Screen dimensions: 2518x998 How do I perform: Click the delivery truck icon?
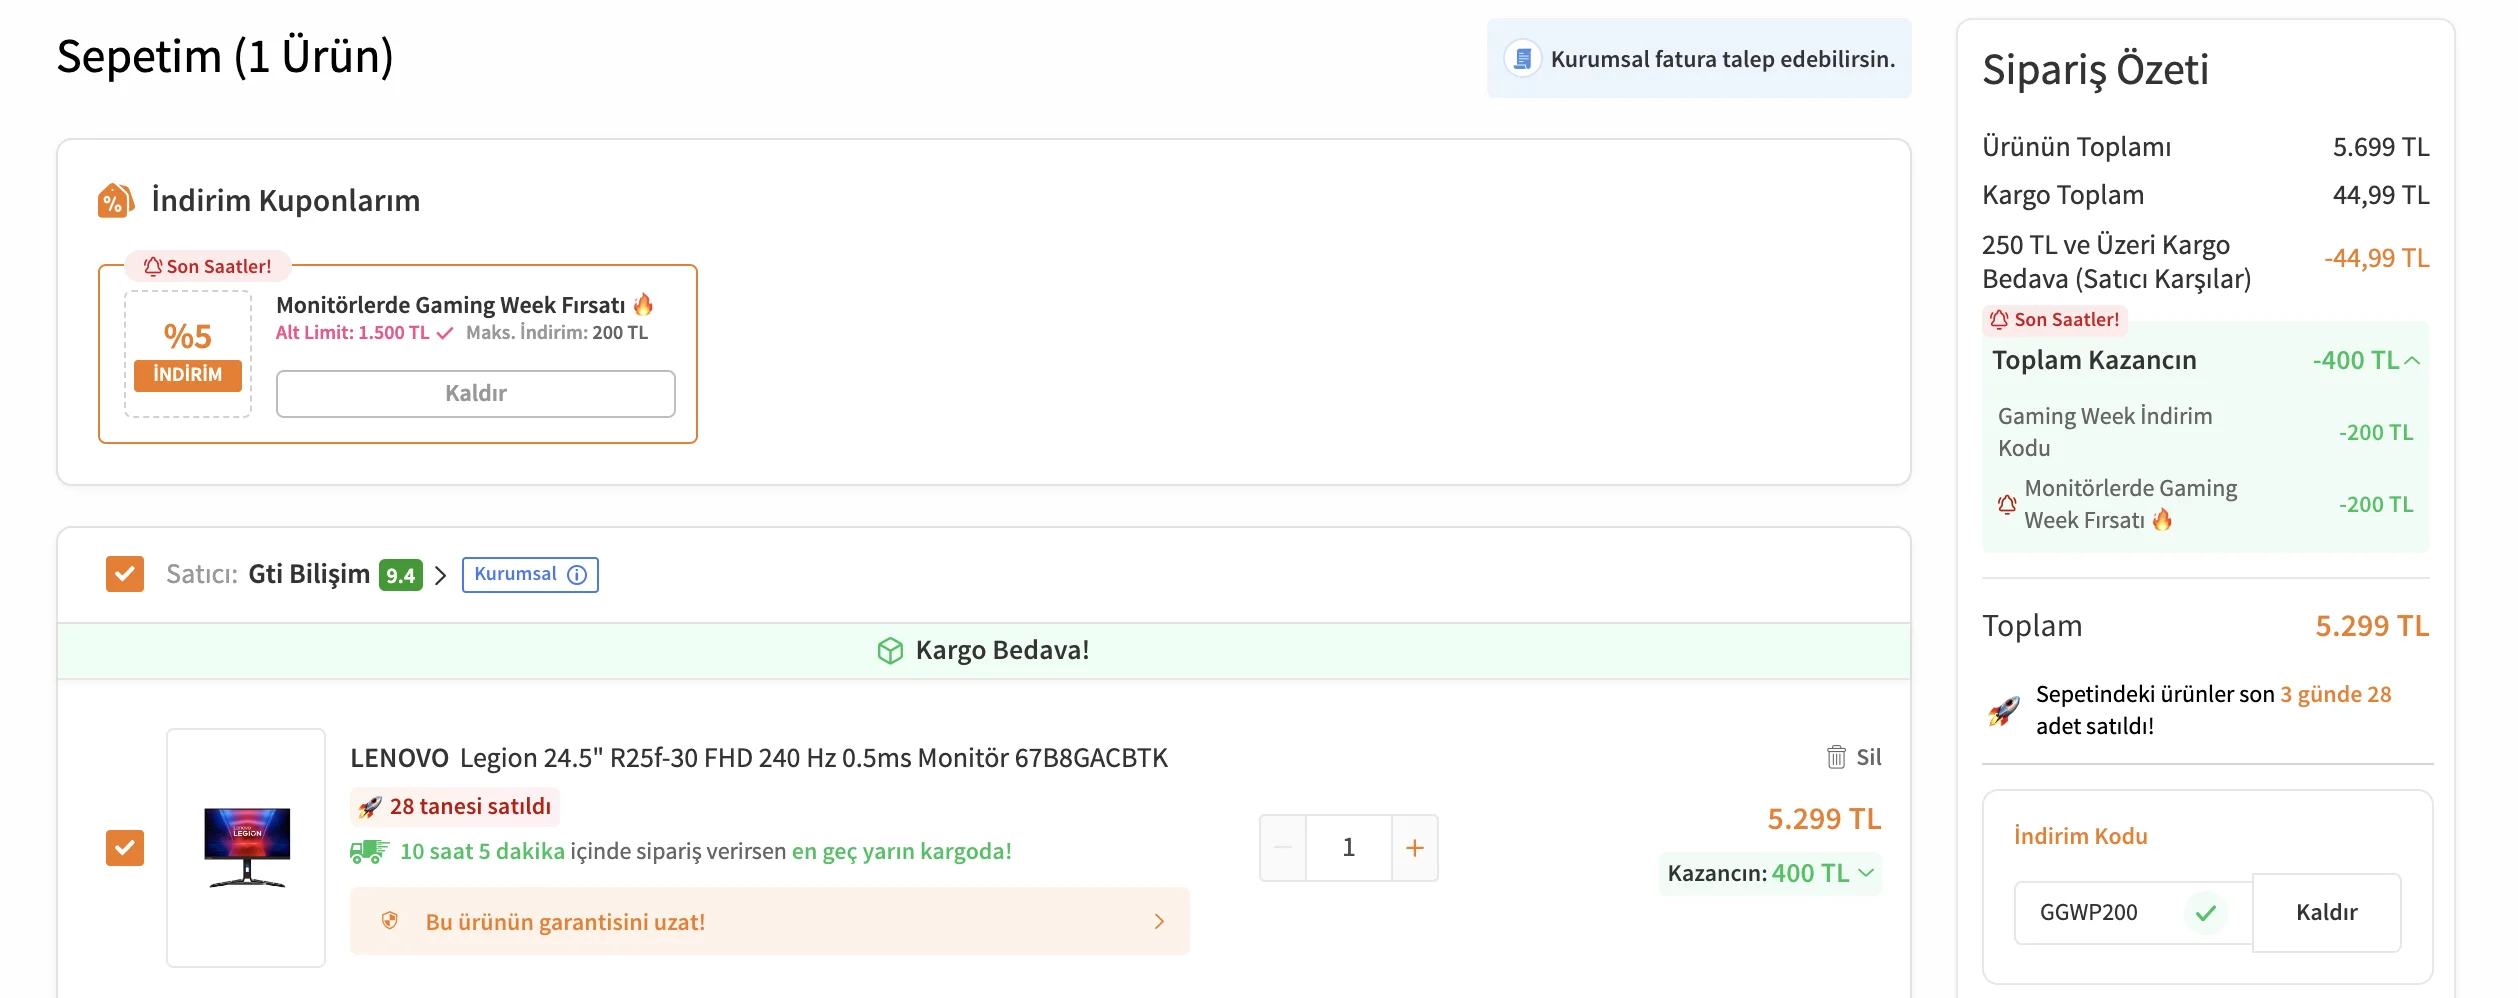[369, 852]
